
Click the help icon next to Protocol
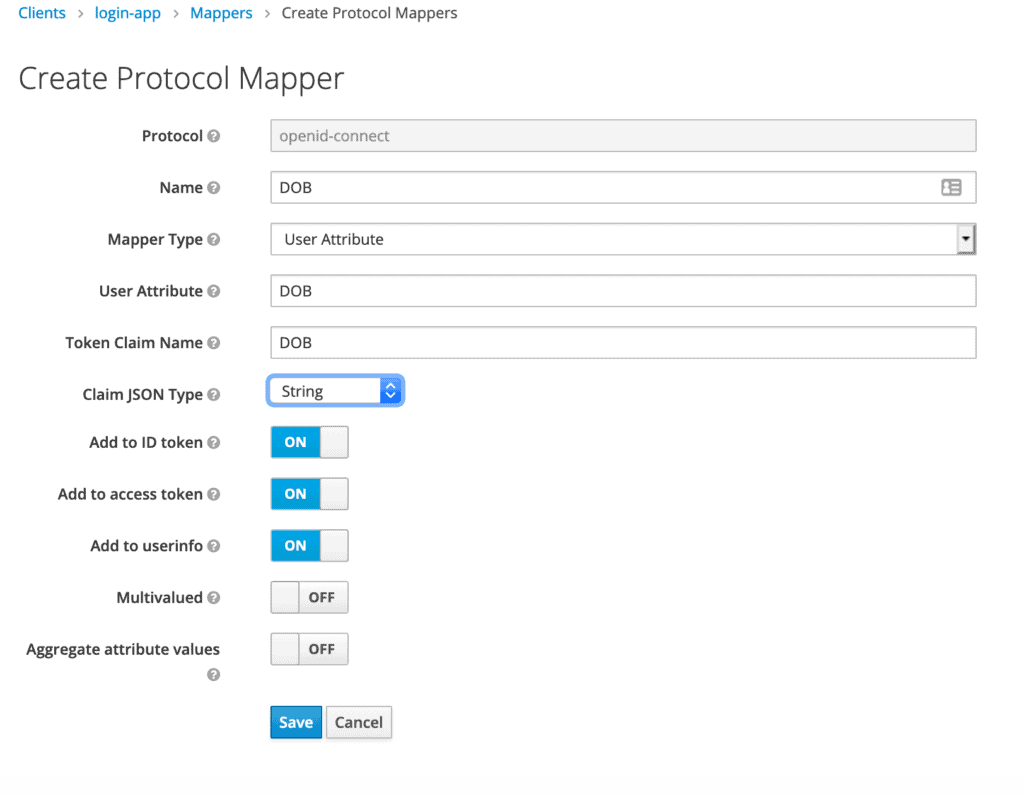[214, 136]
